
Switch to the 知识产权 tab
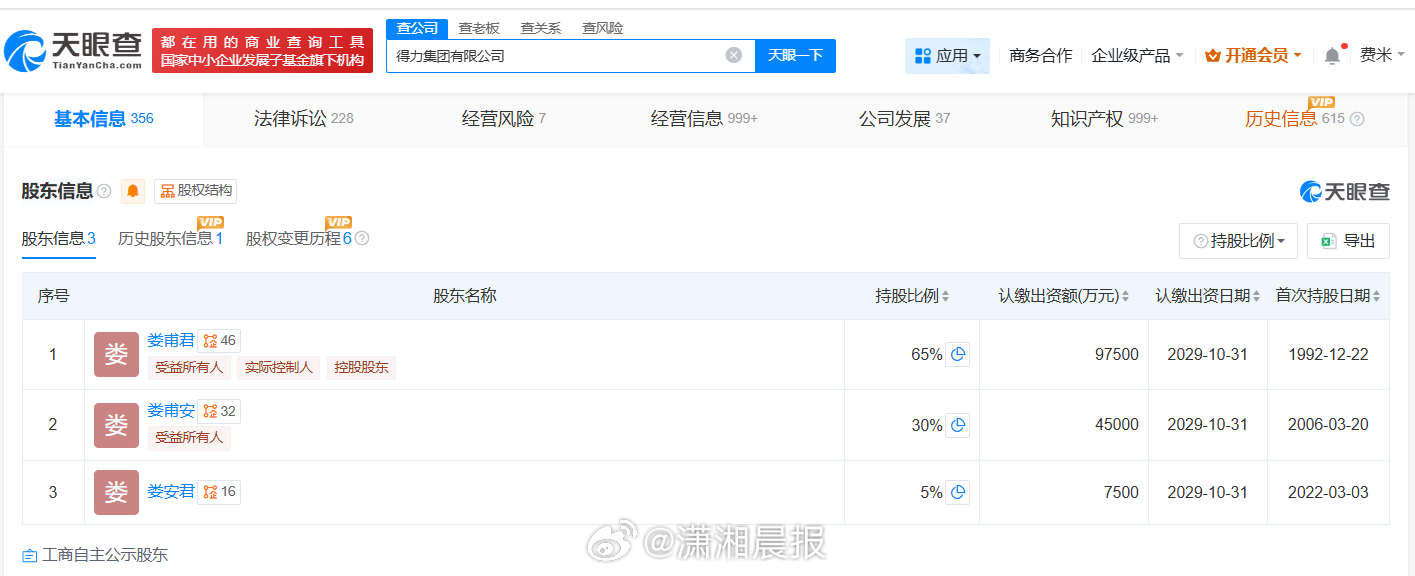(1104, 119)
